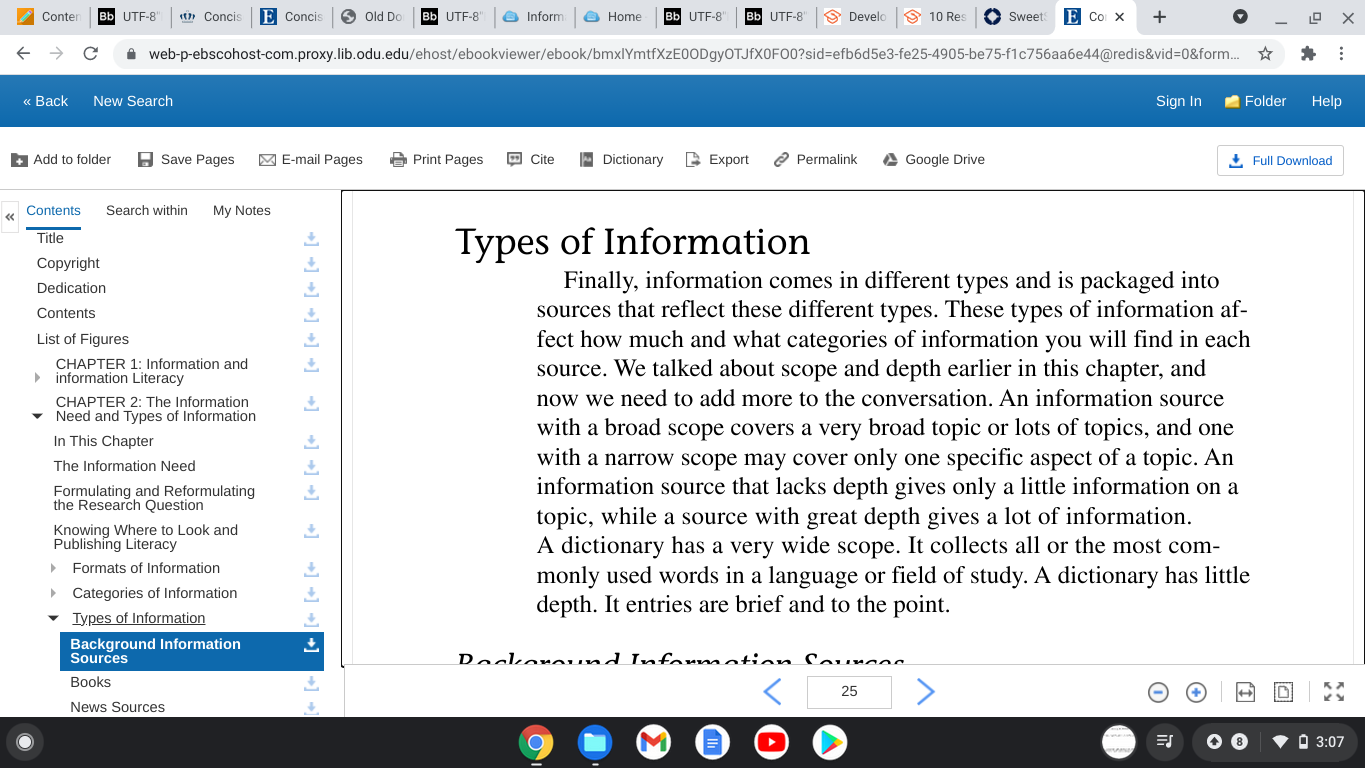Click the browser address bar
This screenshot has height=768, width=1365.
click(694, 54)
